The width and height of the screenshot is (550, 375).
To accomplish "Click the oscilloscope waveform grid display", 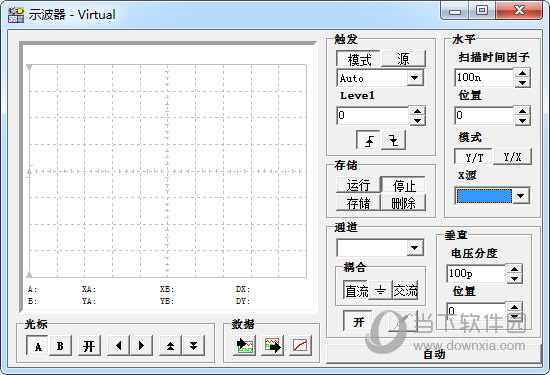I will coord(167,171).
